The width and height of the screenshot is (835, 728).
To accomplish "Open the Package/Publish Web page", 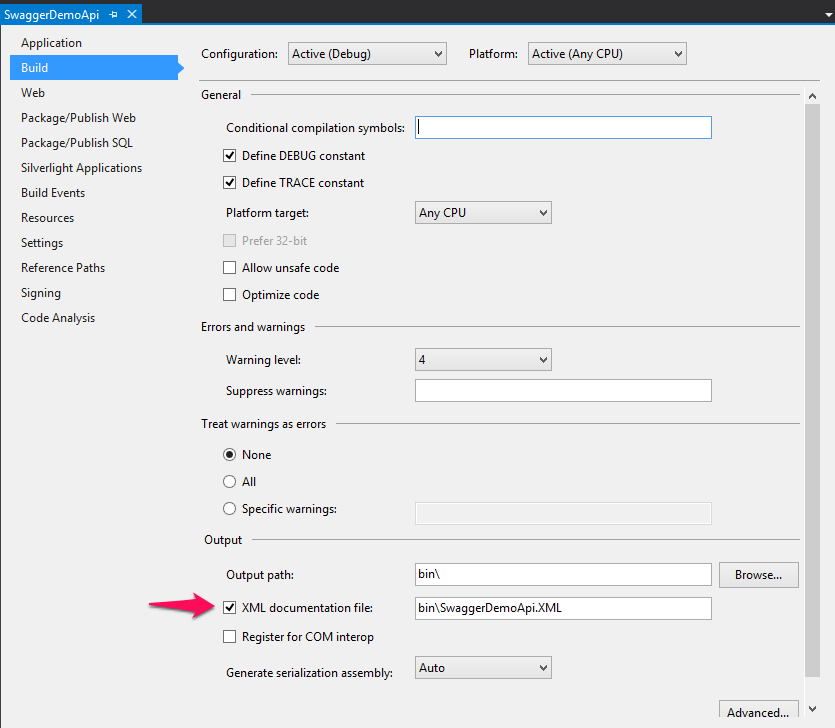I will (78, 118).
